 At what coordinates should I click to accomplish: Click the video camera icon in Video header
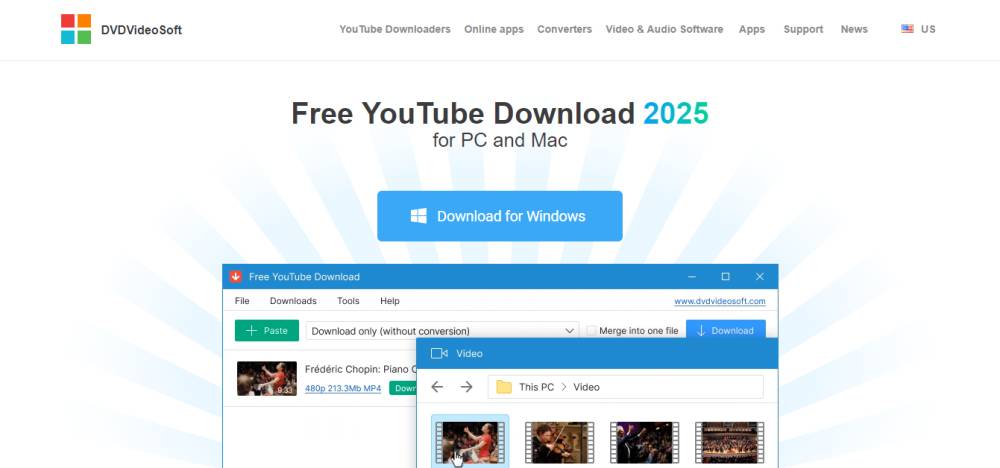point(439,353)
